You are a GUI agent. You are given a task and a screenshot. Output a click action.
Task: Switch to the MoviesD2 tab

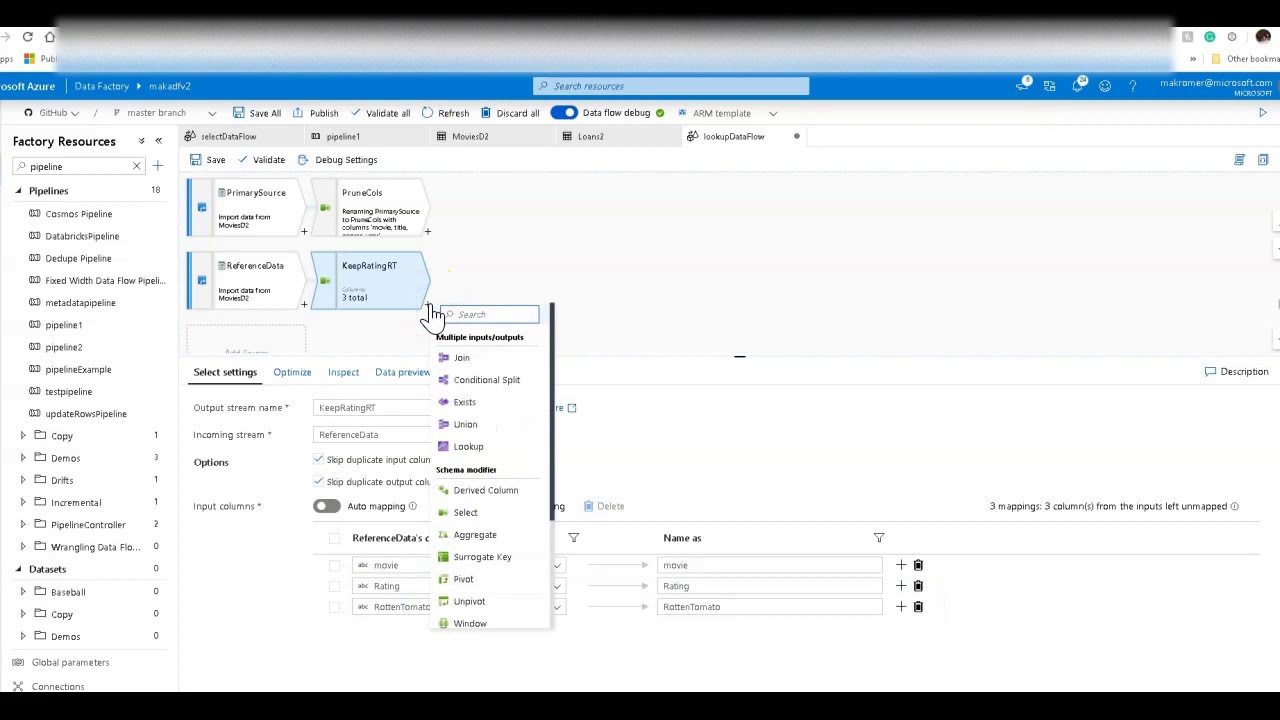click(x=469, y=136)
